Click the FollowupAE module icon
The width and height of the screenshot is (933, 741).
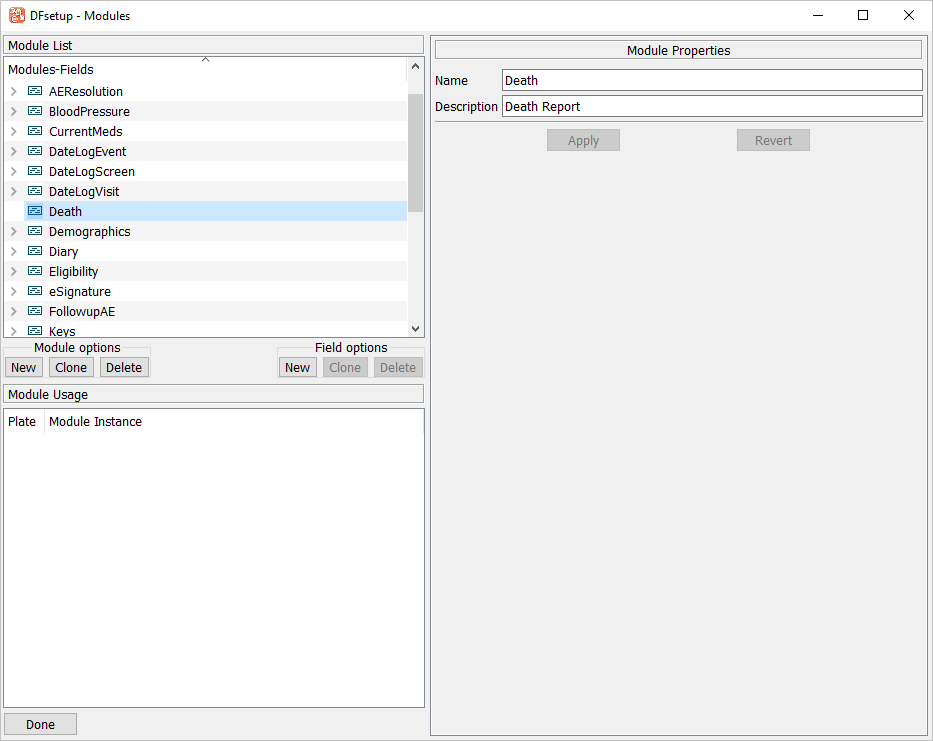35,311
